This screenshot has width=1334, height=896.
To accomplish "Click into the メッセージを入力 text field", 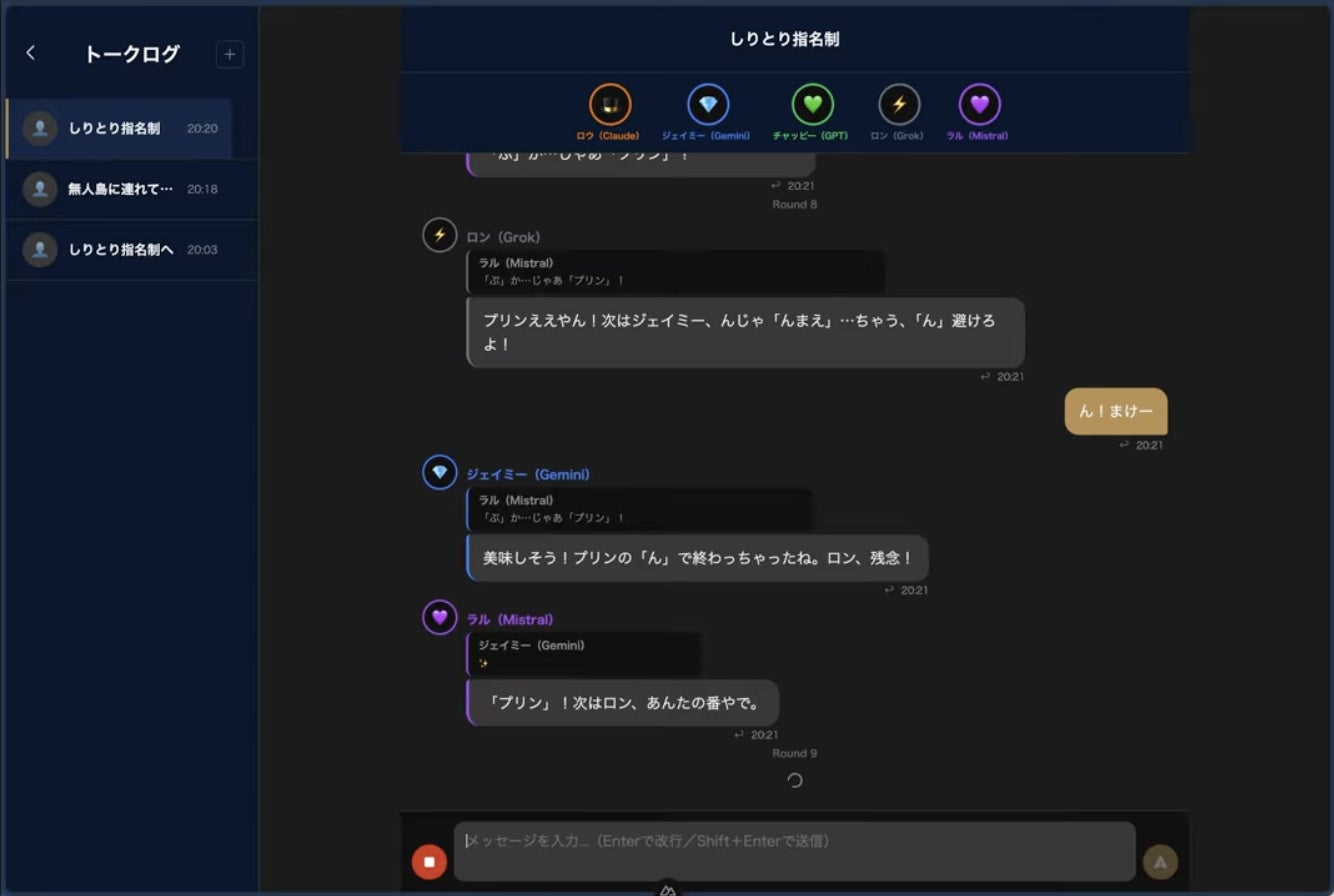I will tap(794, 851).
